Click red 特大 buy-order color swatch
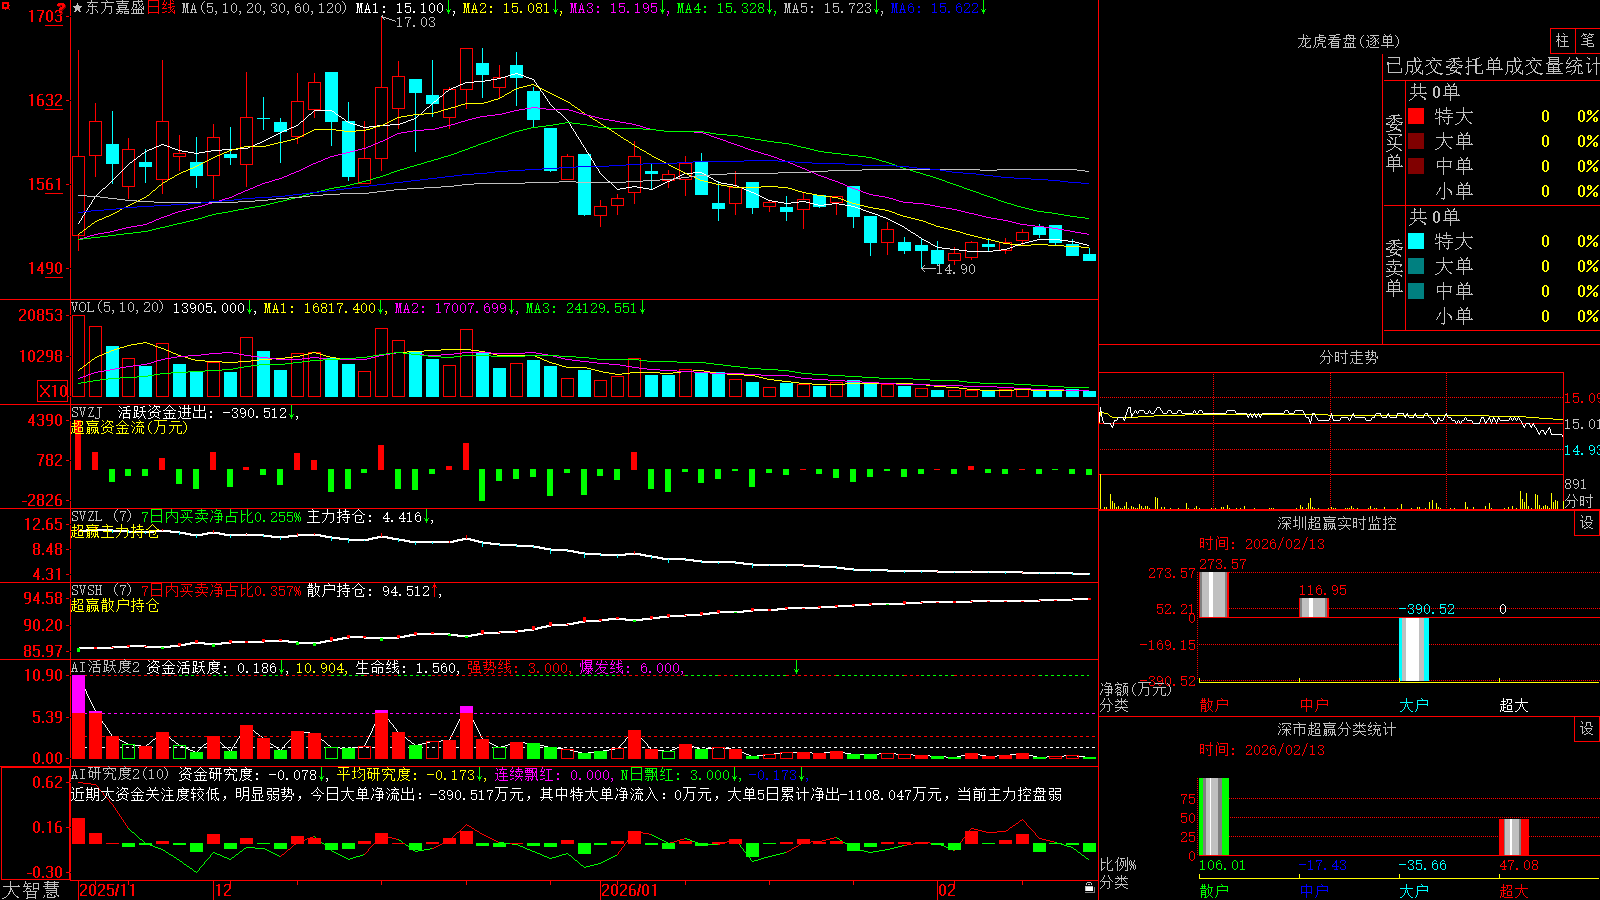The width and height of the screenshot is (1600, 900). point(1416,116)
